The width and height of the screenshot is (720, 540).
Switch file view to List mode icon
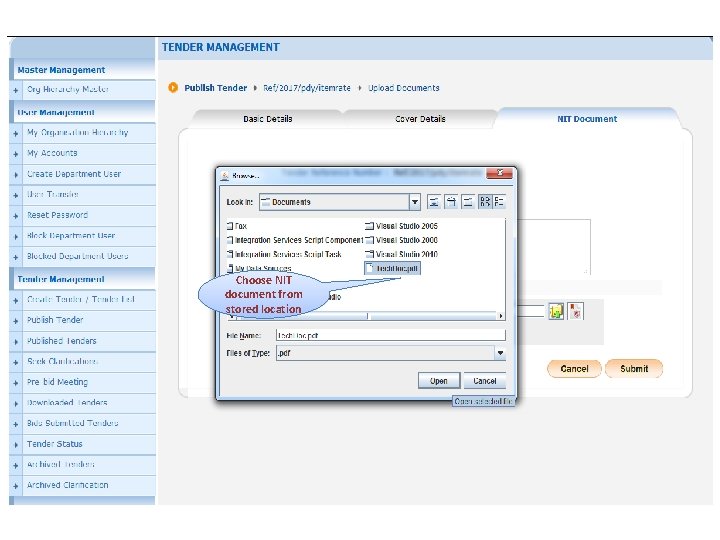pyautogui.click(x=485, y=202)
